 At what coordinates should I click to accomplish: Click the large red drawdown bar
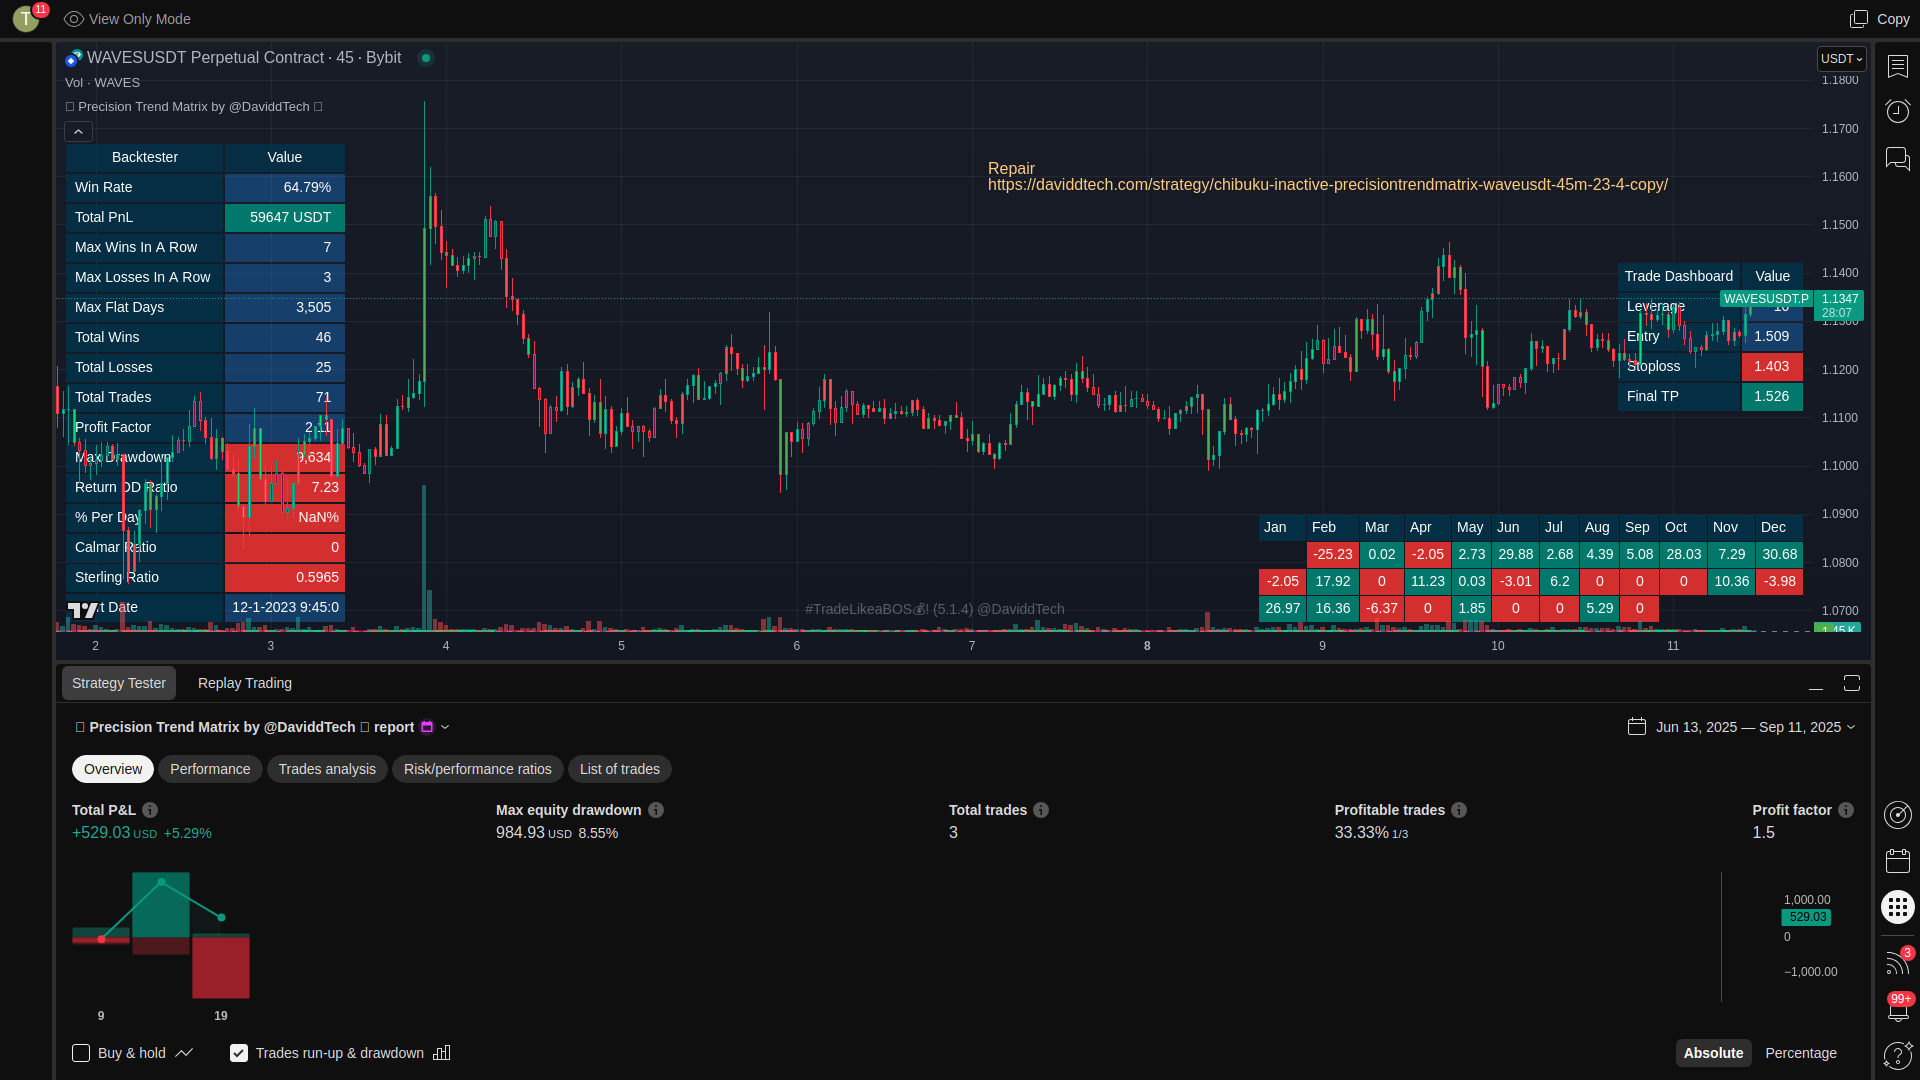point(221,968)
